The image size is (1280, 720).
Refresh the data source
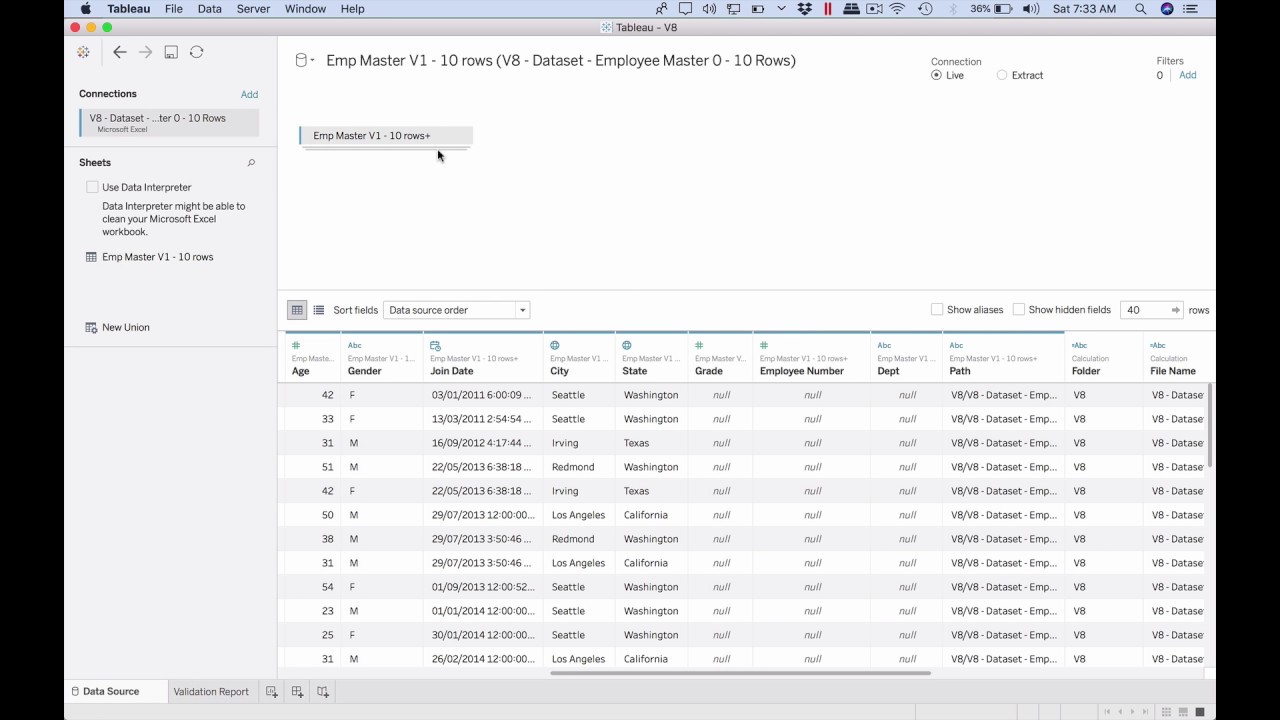197,52
